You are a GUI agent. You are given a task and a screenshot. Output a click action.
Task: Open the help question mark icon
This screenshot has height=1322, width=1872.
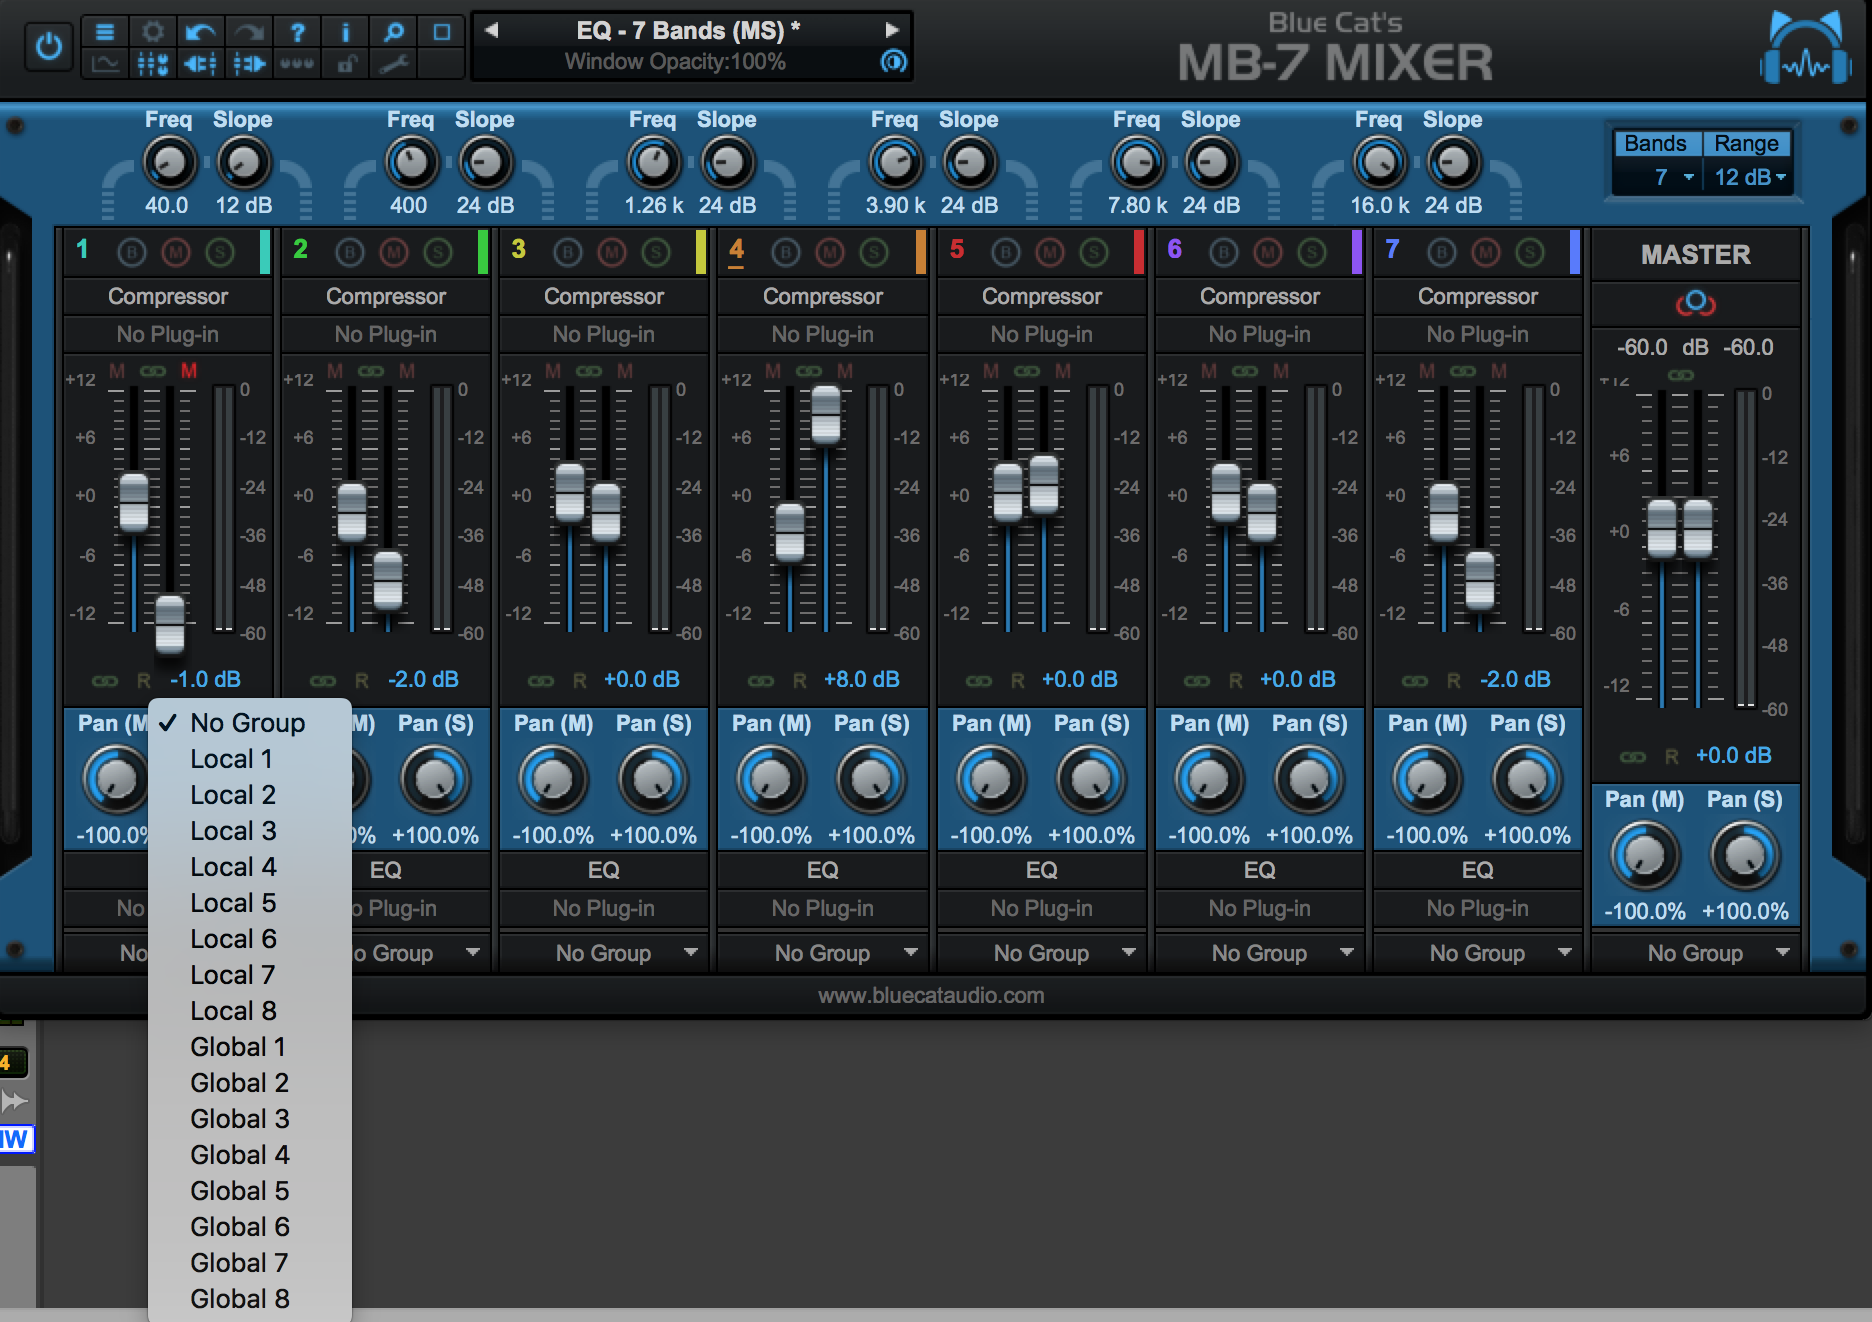pyautogui.click(x=297, y=32)
